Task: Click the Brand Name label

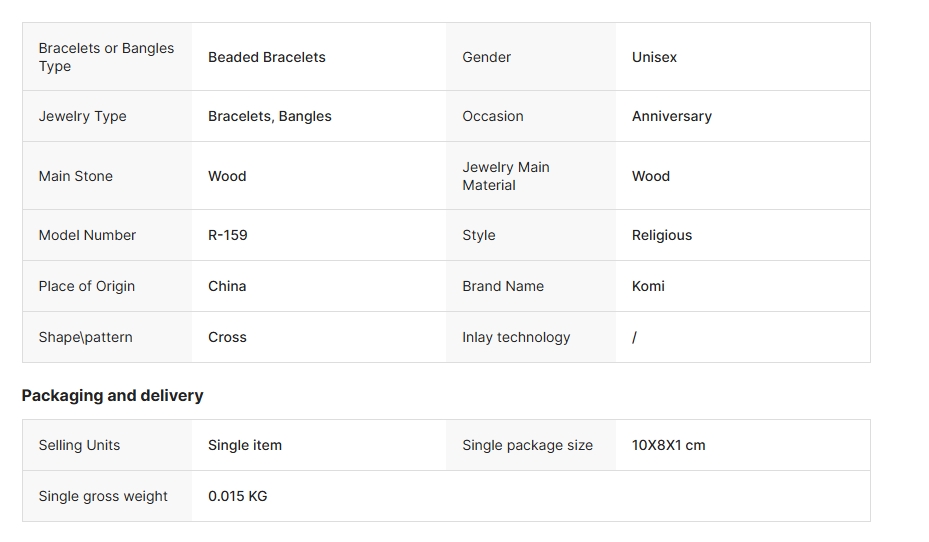Action: click(502, 286)
